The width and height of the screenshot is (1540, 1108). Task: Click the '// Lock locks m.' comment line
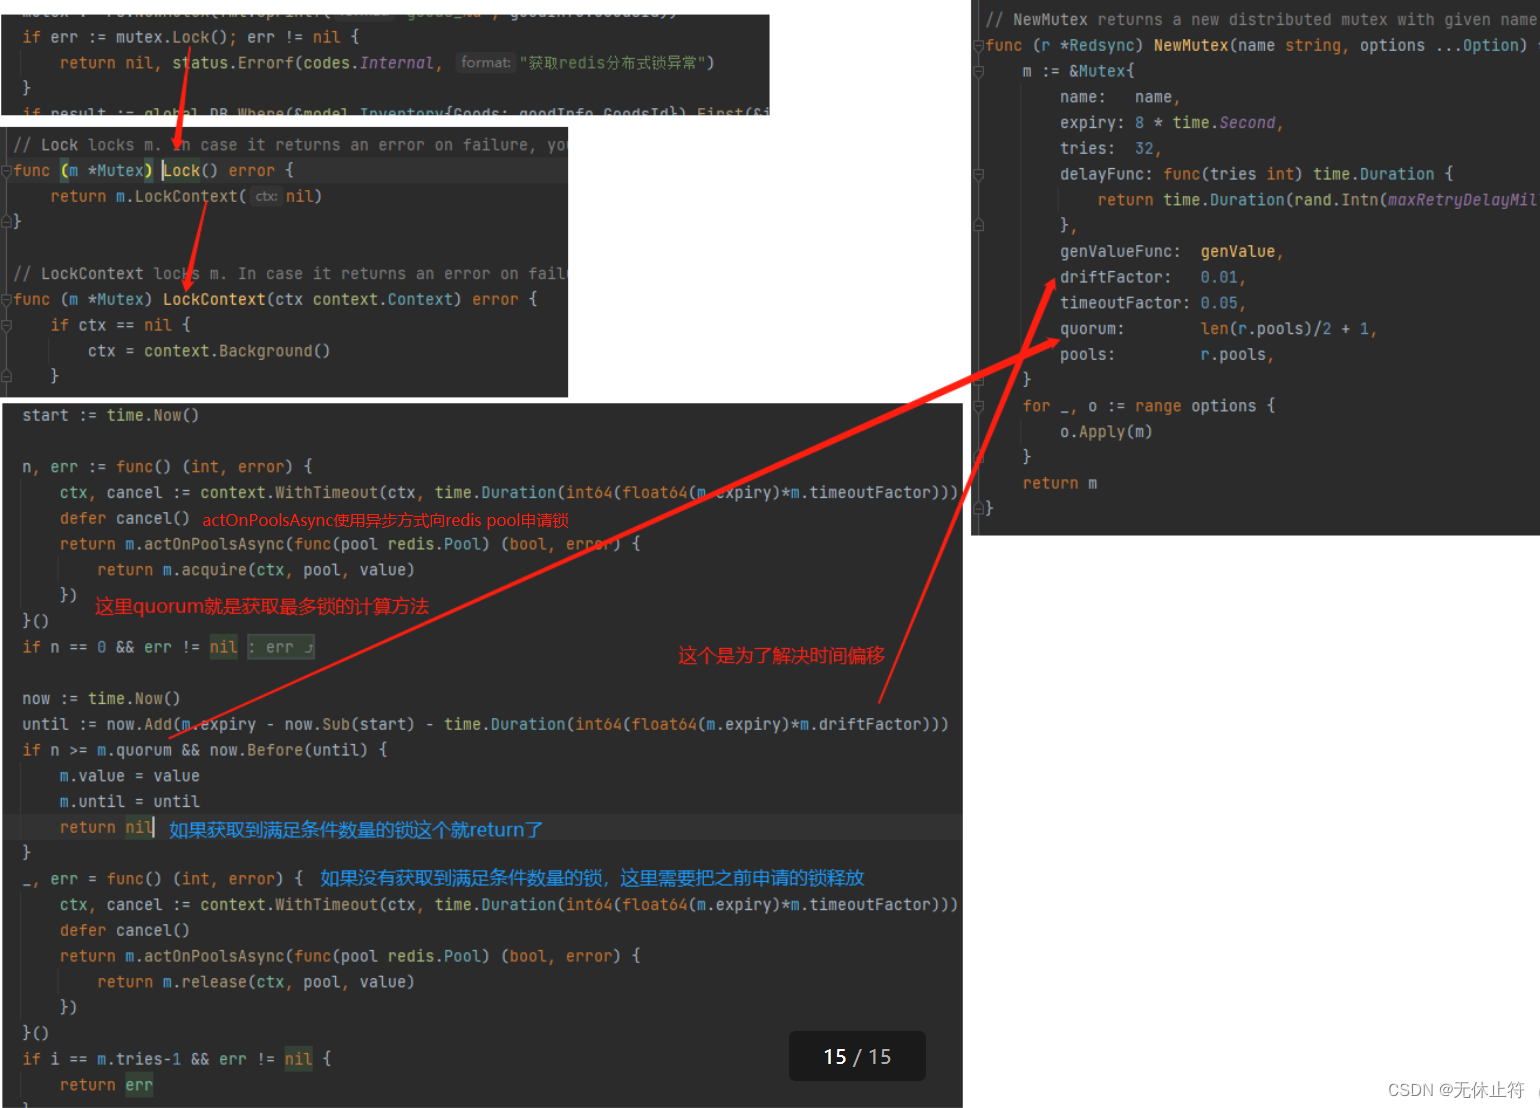pos(289,145)
